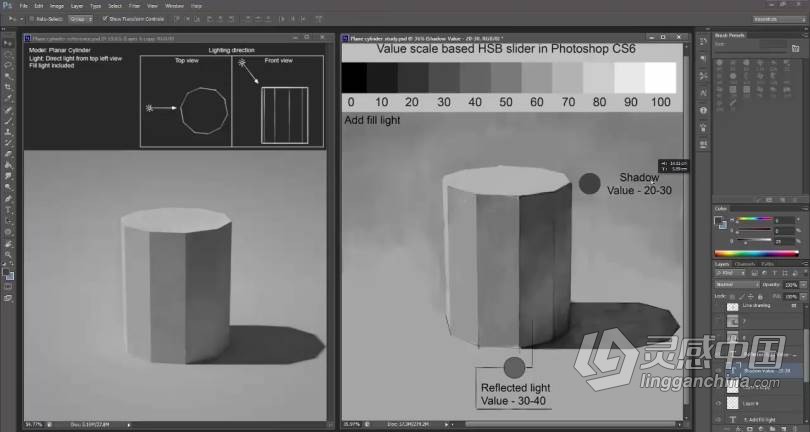This screenshot has height=432, width=810.
Task: Select the Brush Presets panel tab
Action: [x=730, y=35]
